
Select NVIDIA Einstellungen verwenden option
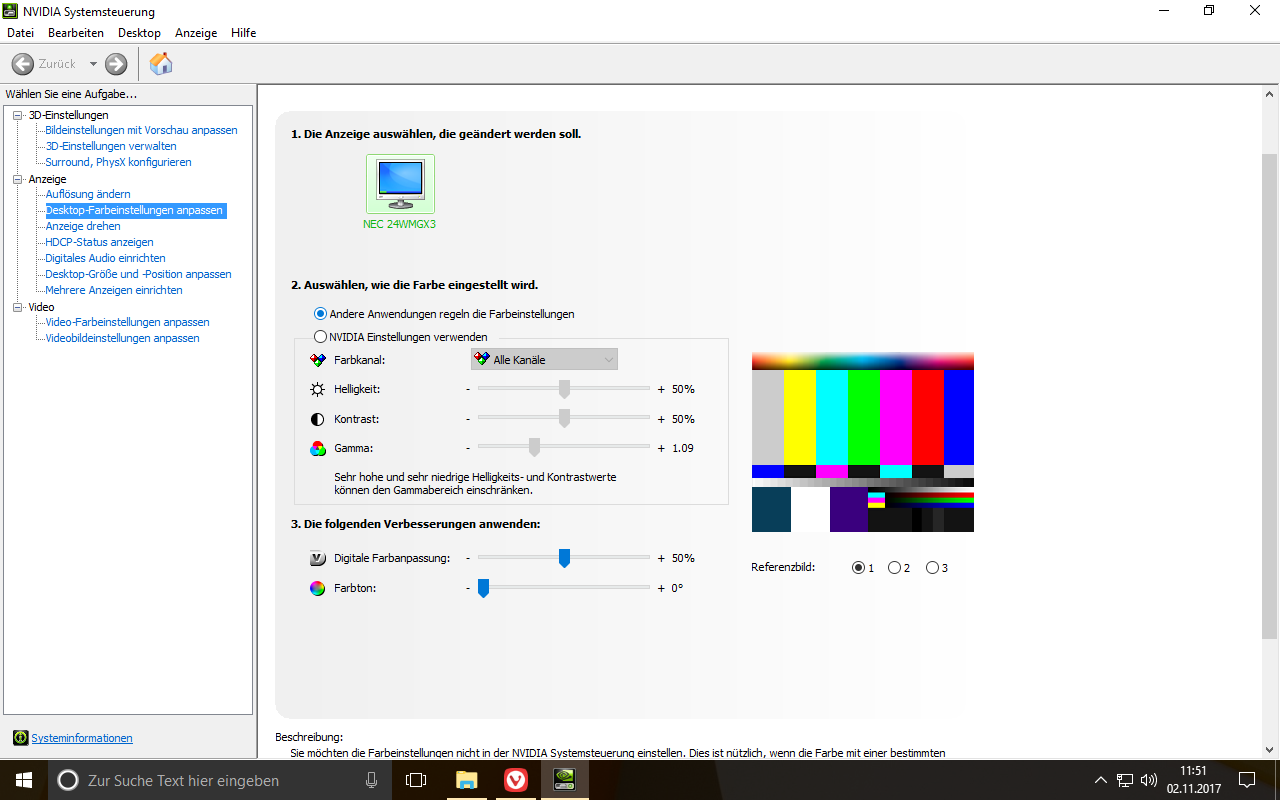click(401, 337)
